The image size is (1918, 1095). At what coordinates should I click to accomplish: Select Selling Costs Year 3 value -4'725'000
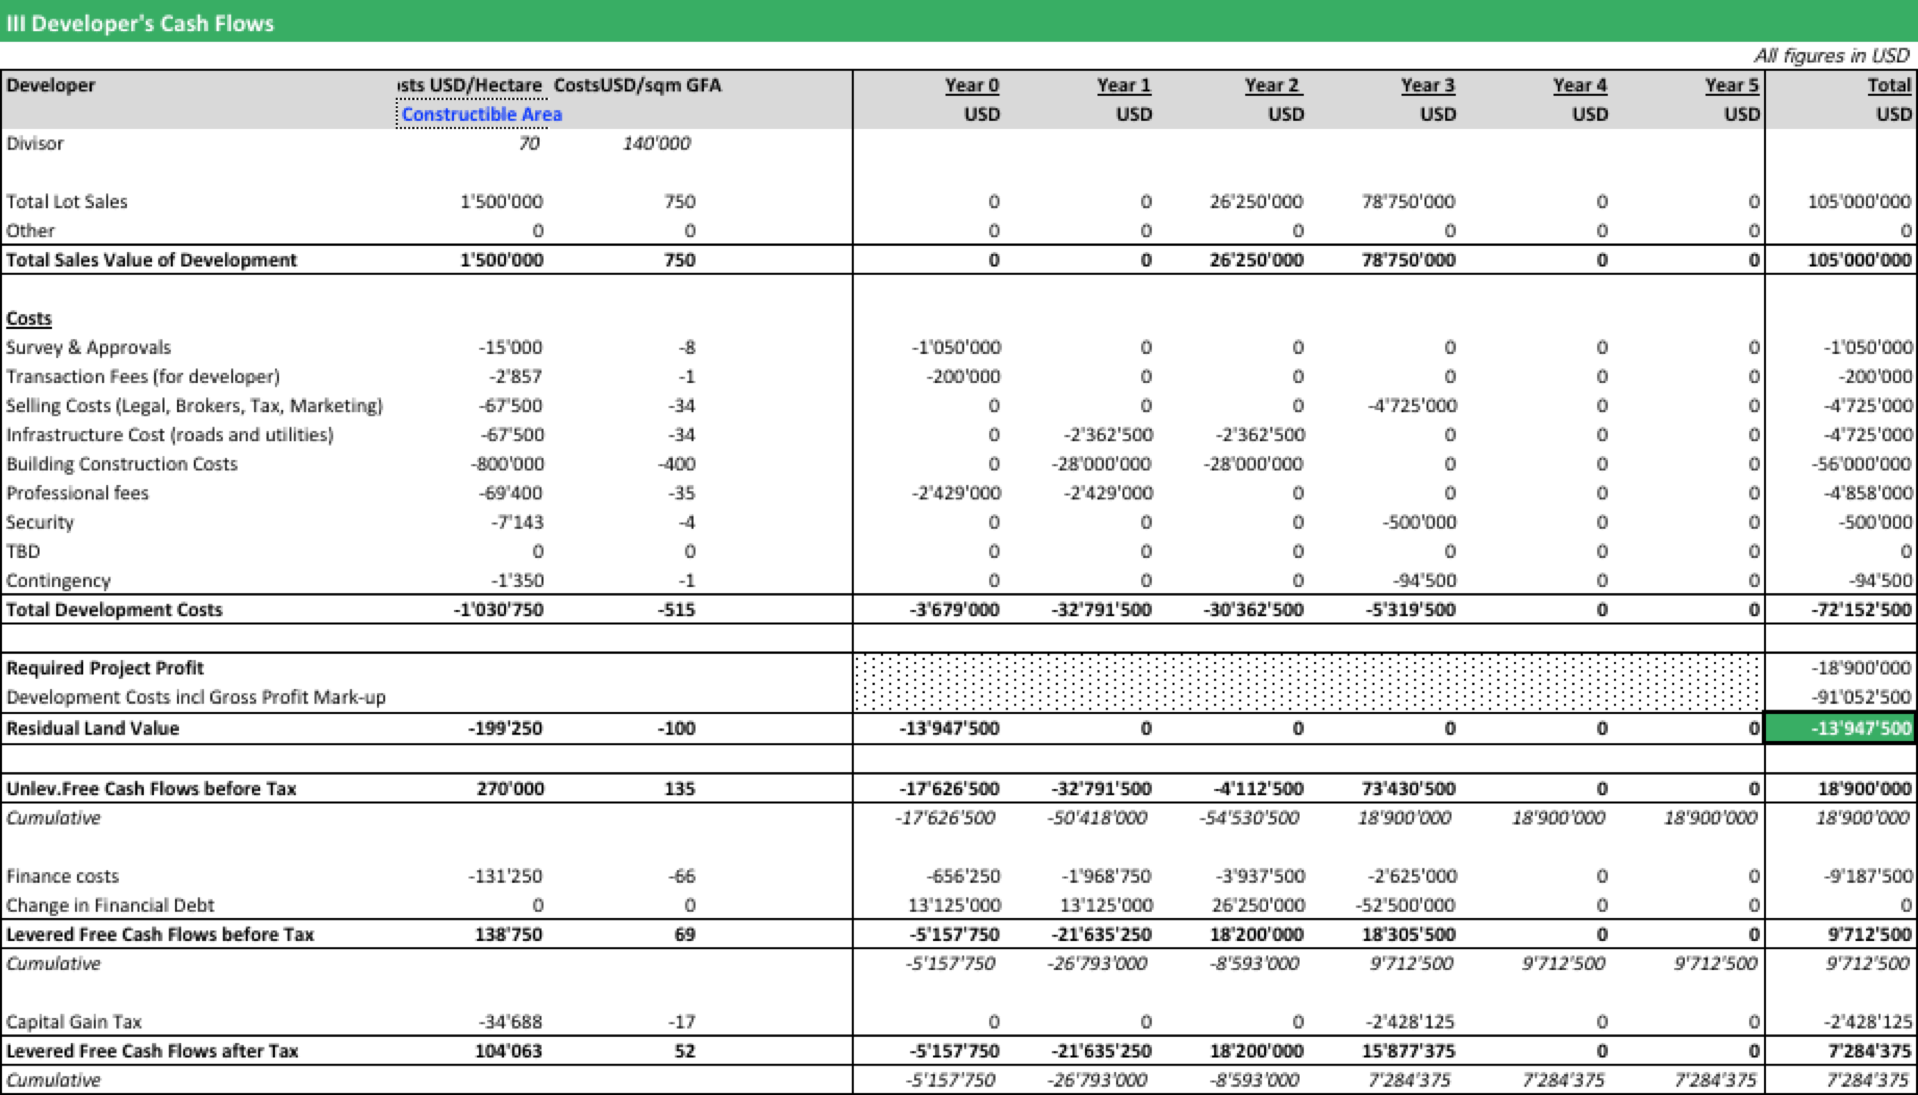pos(1412,405)
